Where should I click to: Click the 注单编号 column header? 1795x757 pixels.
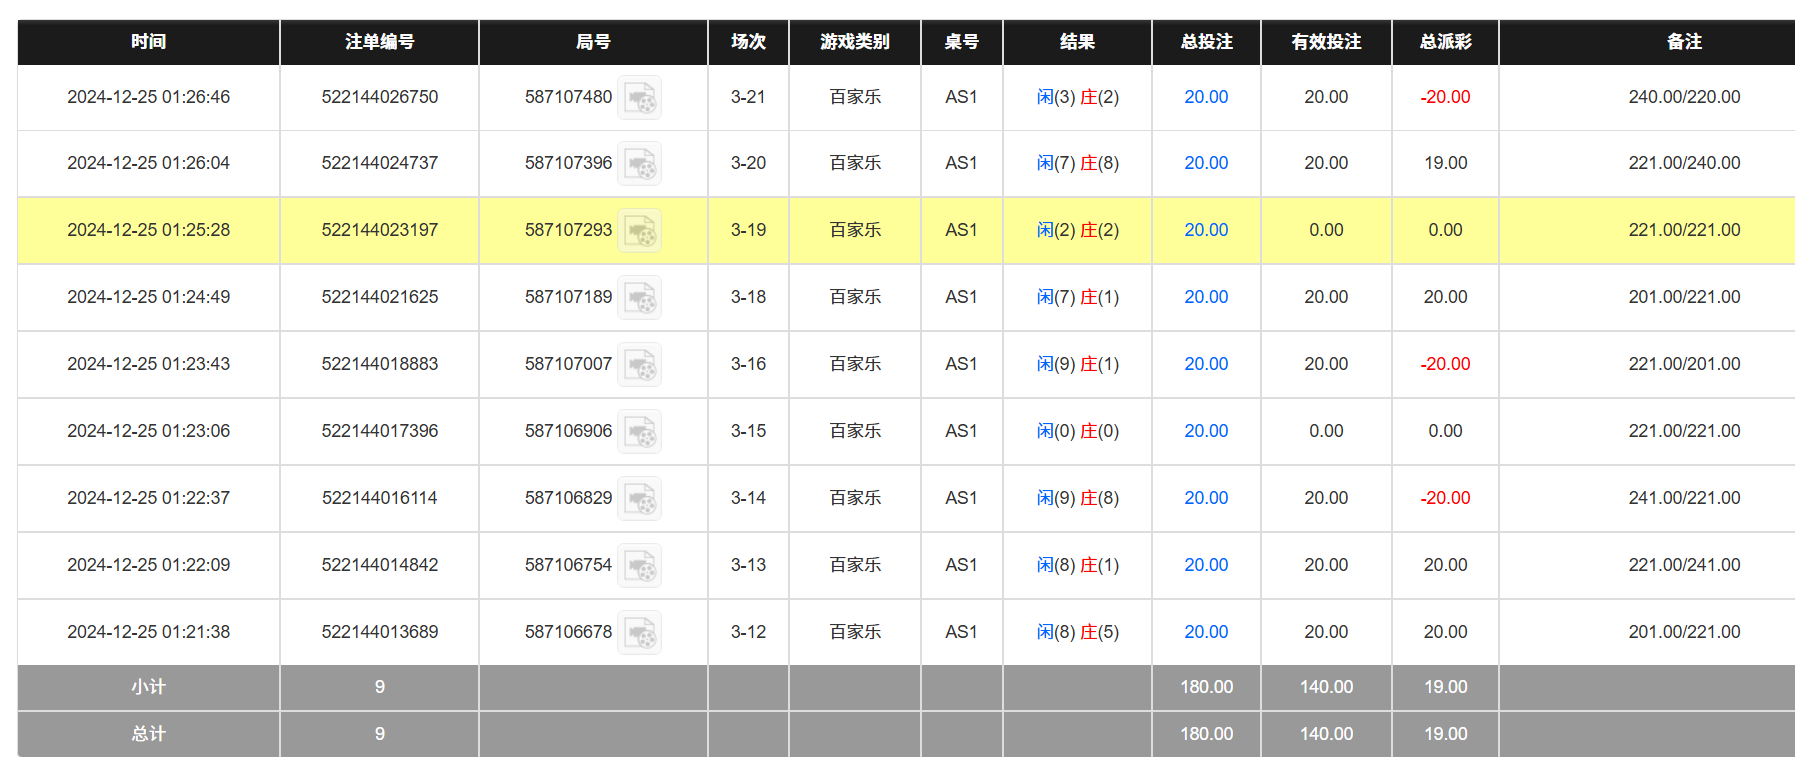379,42
